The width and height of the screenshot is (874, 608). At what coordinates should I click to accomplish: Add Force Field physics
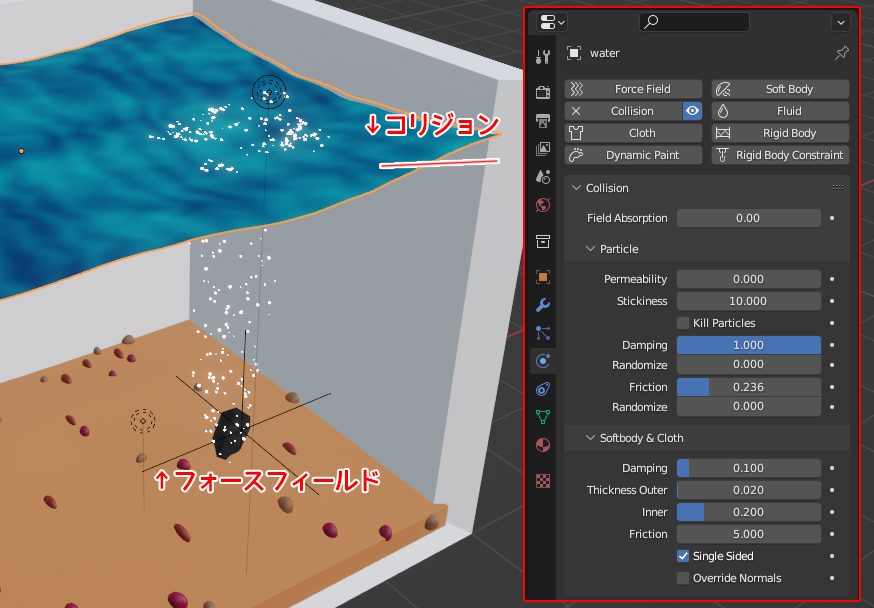click(x=633, y=89)
